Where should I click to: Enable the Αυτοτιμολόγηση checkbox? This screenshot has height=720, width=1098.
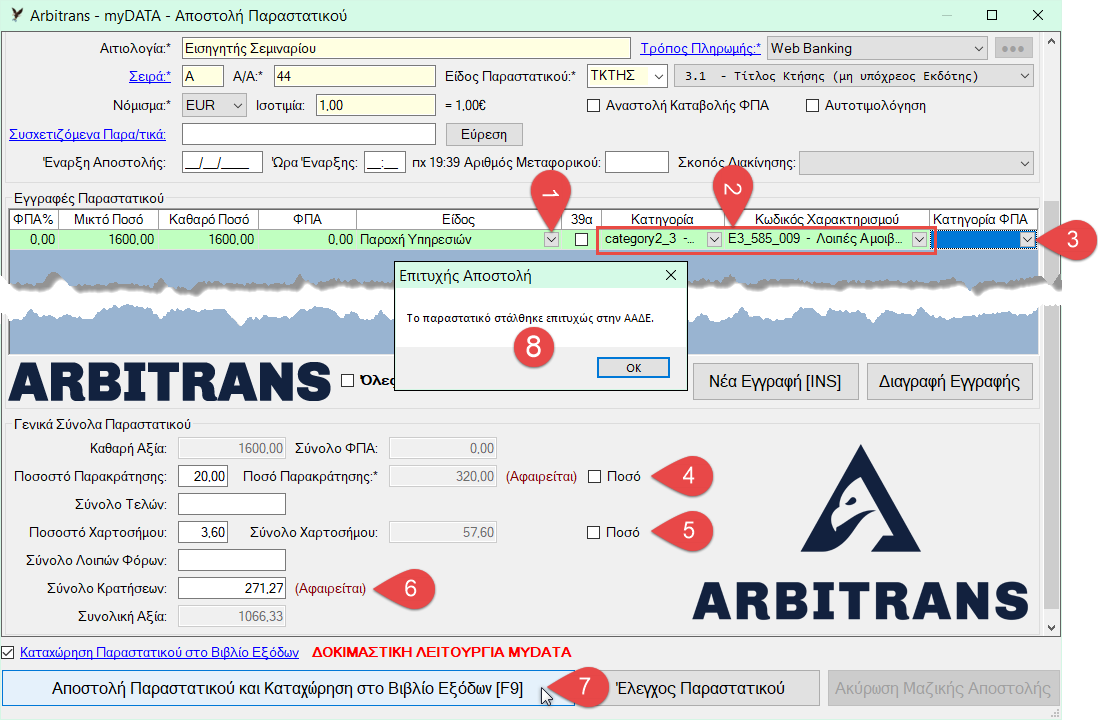(x=812, y=106)
